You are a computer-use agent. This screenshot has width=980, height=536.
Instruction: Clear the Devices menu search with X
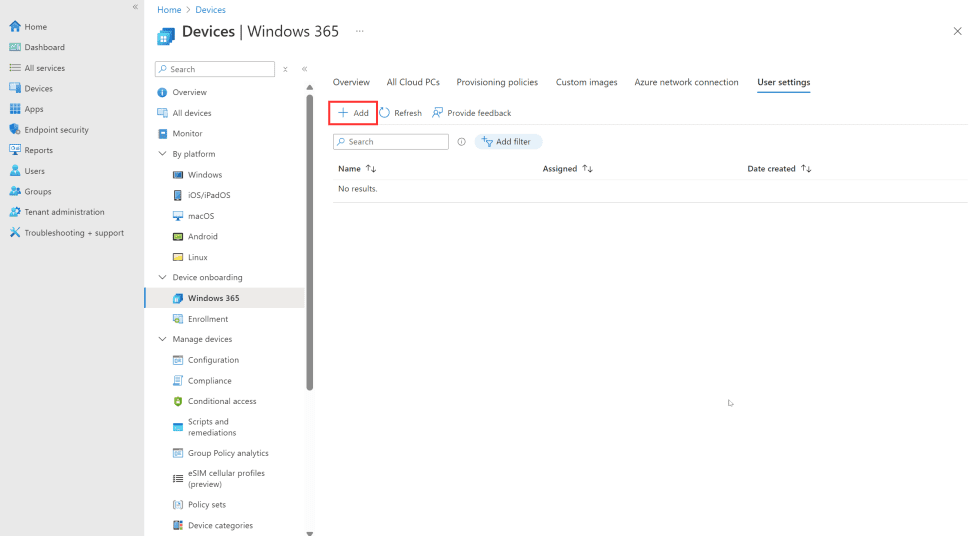click(285, 69)
